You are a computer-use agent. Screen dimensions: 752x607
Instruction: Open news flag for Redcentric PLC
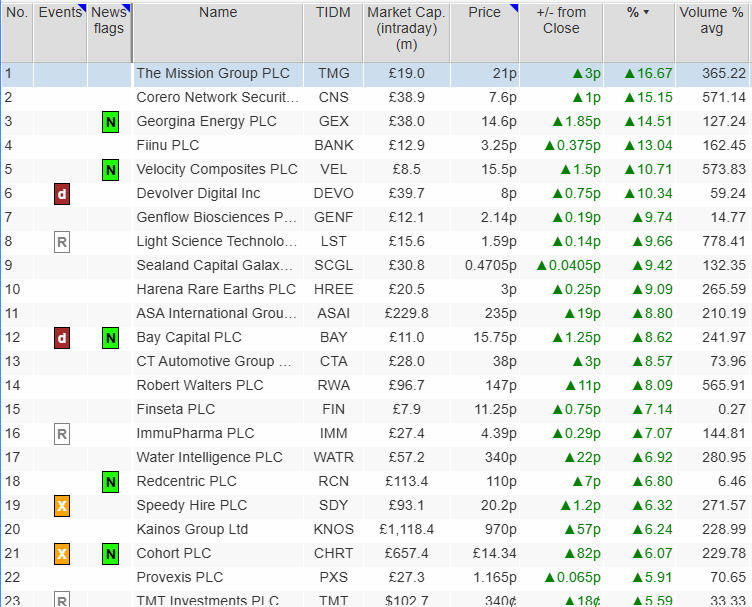[x=110, y=482]
